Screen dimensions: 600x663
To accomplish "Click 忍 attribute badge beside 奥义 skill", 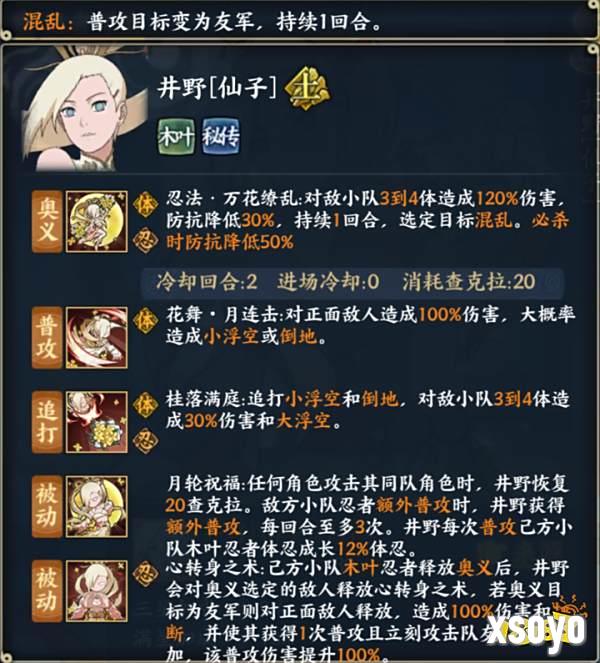I will pos(145,240).
